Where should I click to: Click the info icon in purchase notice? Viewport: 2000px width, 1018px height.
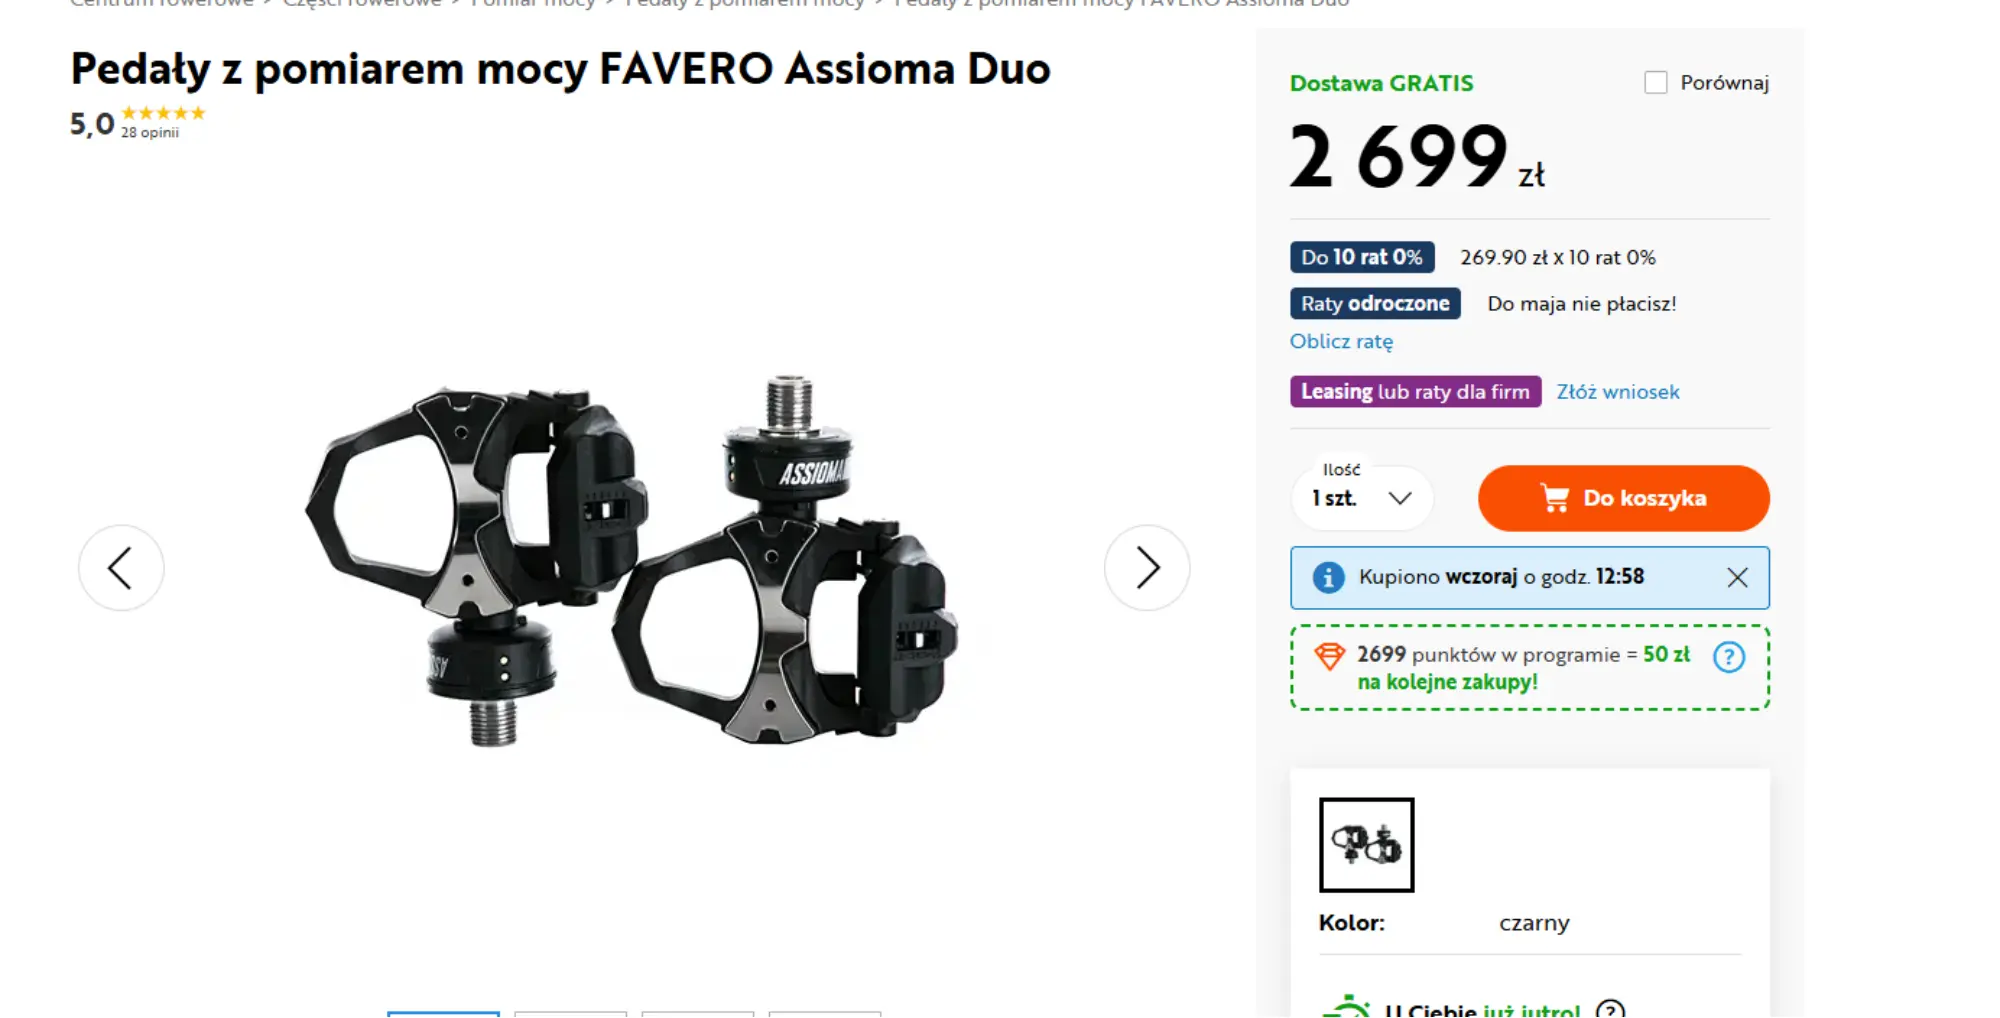[x=1328, y=577]
